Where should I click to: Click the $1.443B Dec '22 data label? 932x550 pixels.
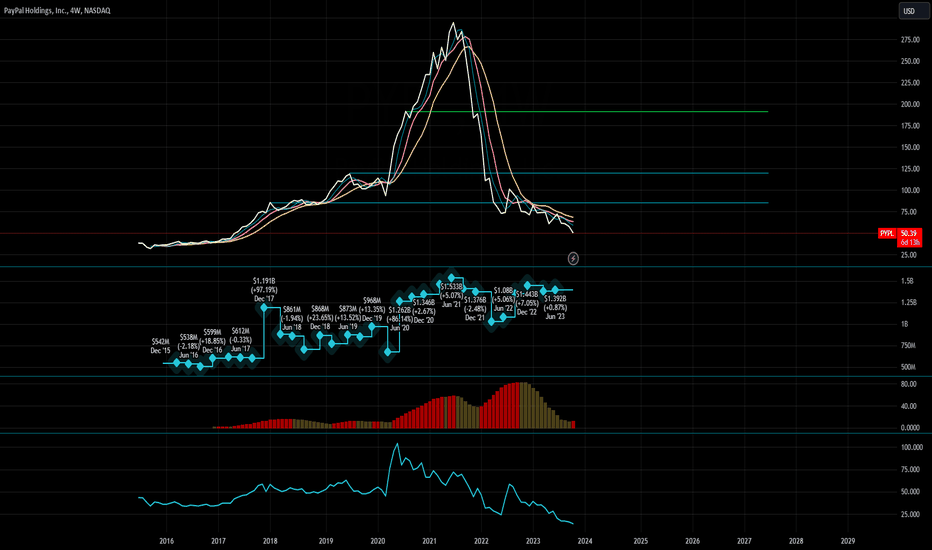tap(527, 303)
